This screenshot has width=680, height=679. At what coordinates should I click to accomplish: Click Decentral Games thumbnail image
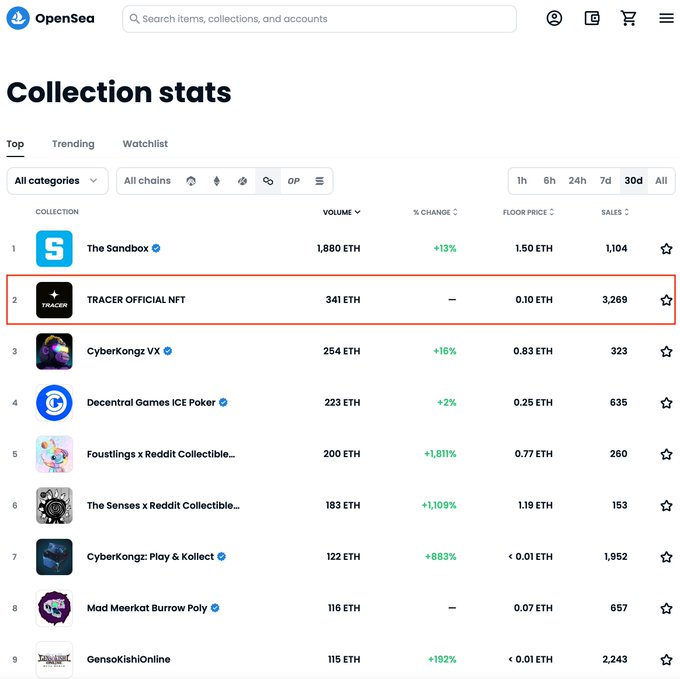tap(54, 403)
